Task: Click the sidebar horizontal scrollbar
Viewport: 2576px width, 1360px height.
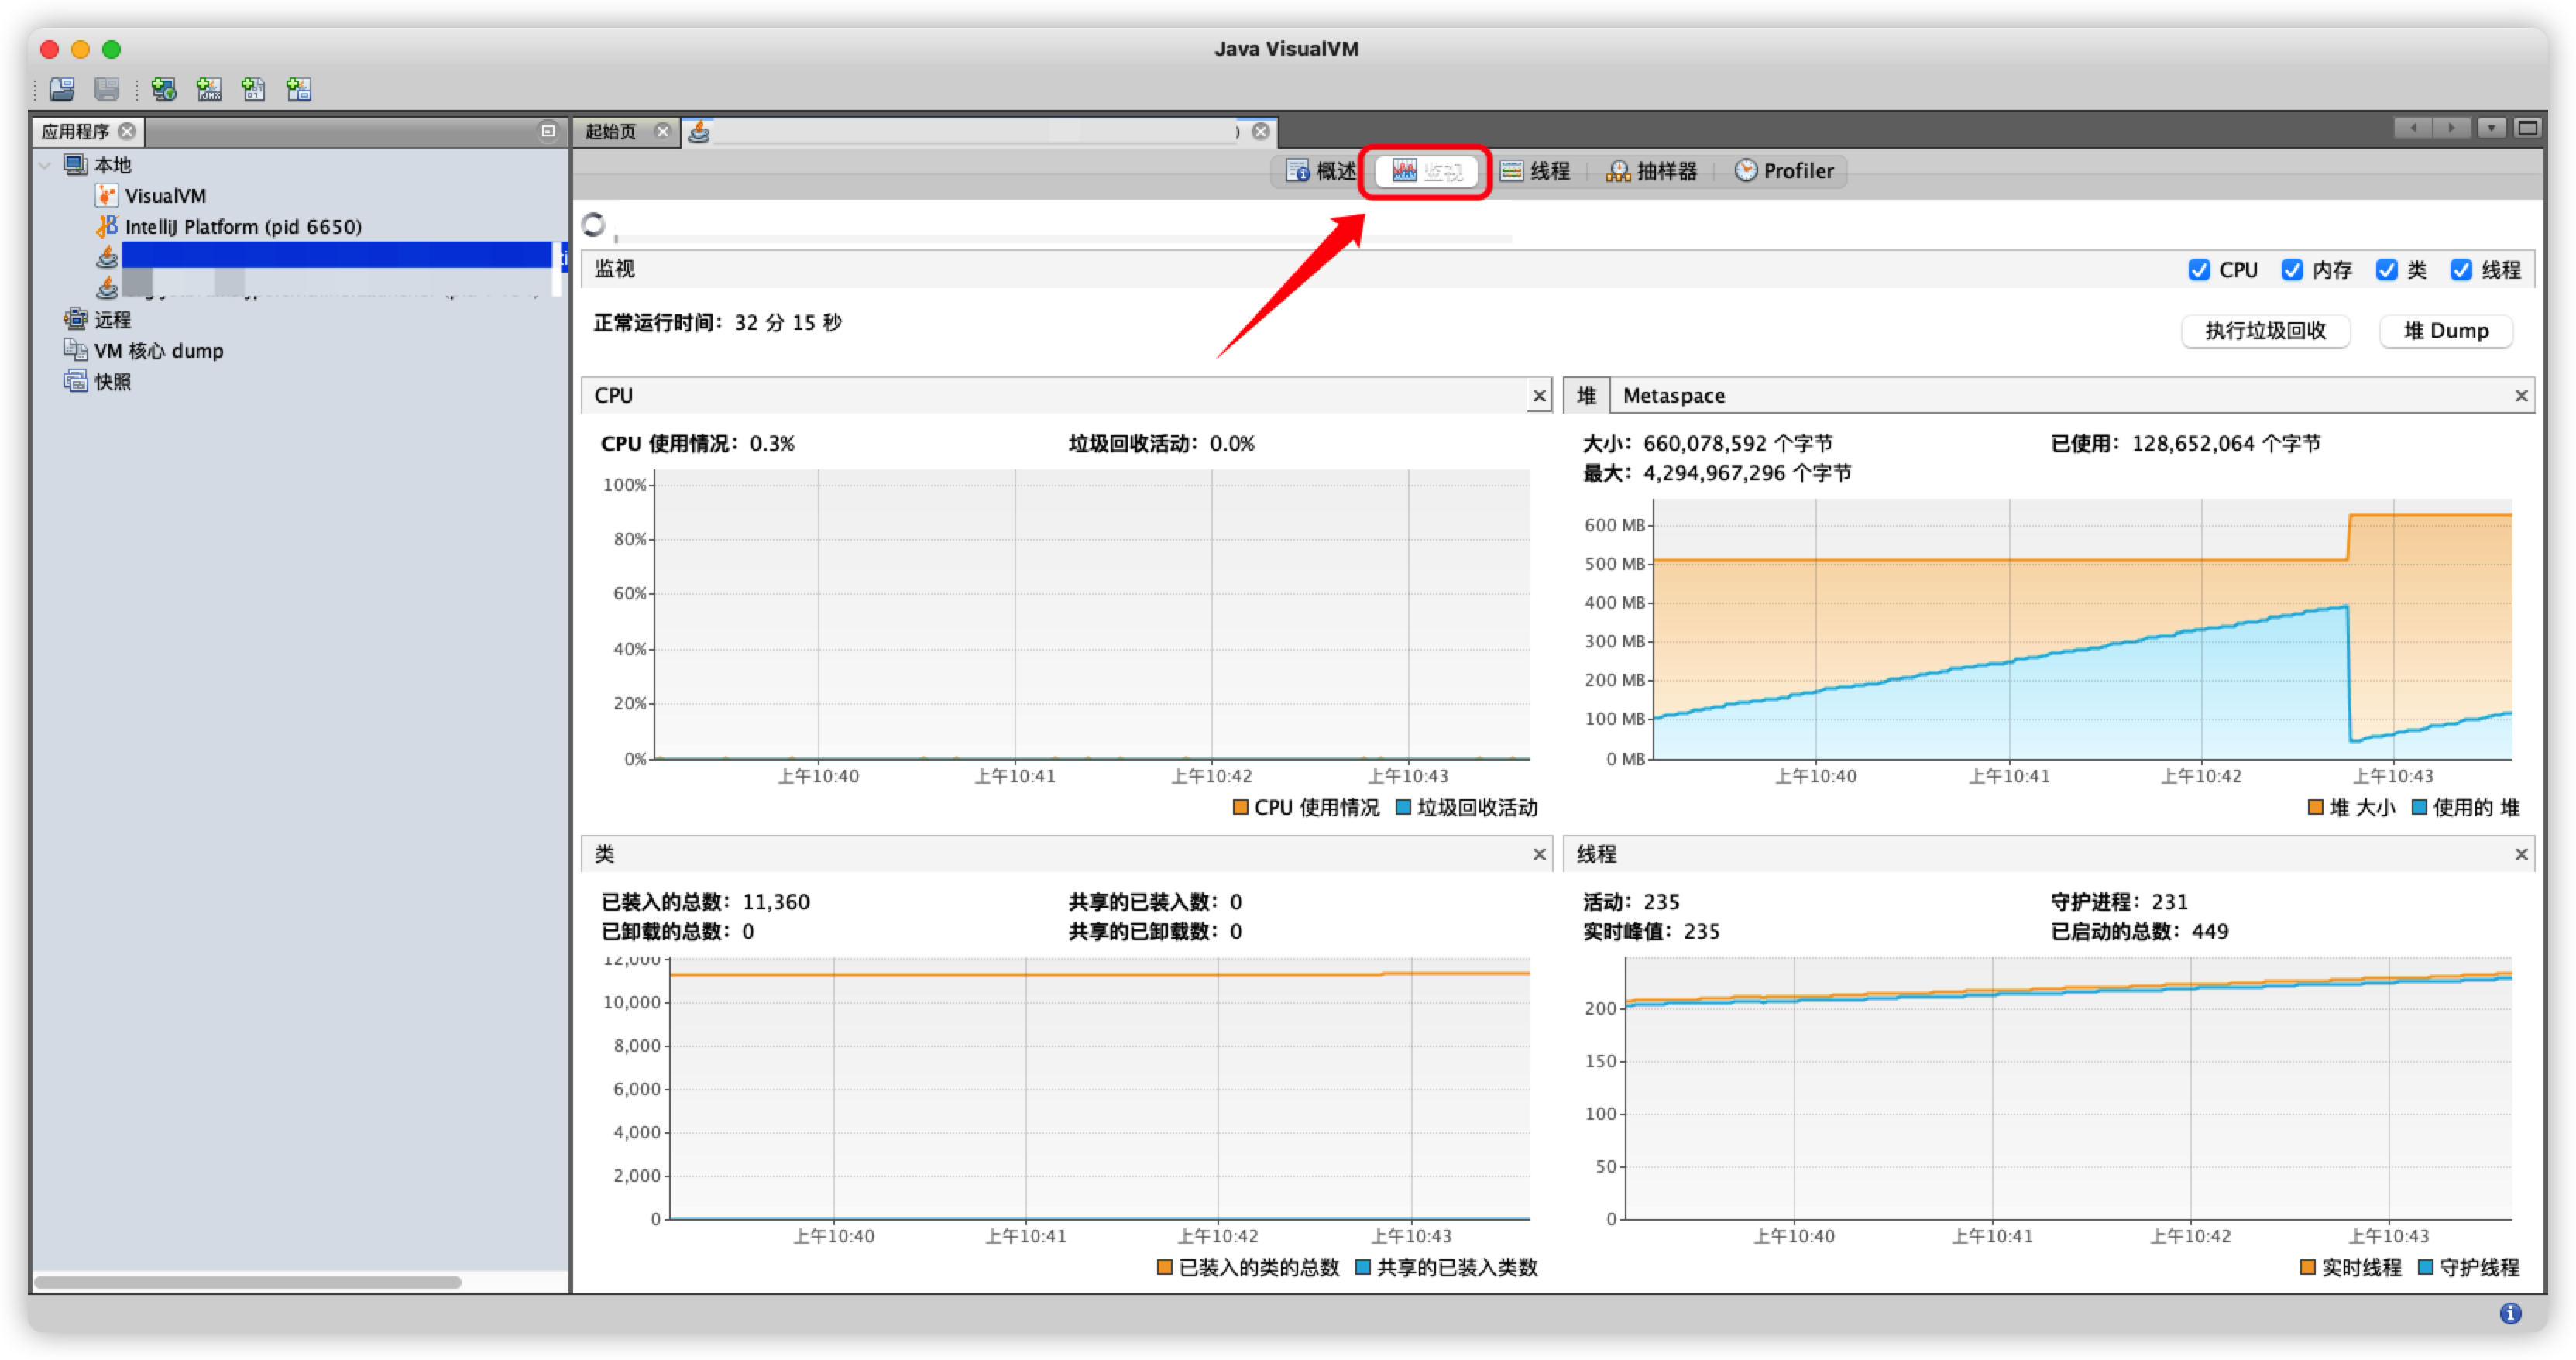Action: (248, 1282)
